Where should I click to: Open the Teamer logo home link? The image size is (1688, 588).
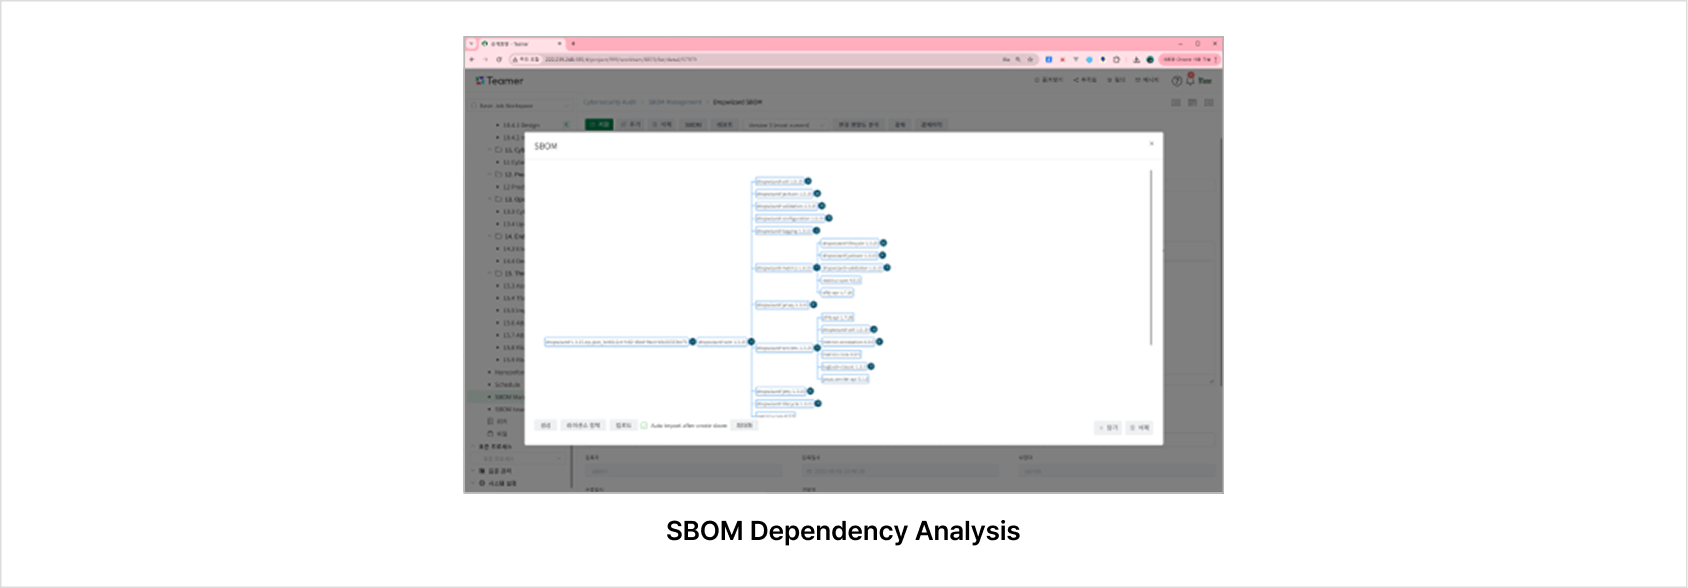pyautogui.click(x=500, y=81)
